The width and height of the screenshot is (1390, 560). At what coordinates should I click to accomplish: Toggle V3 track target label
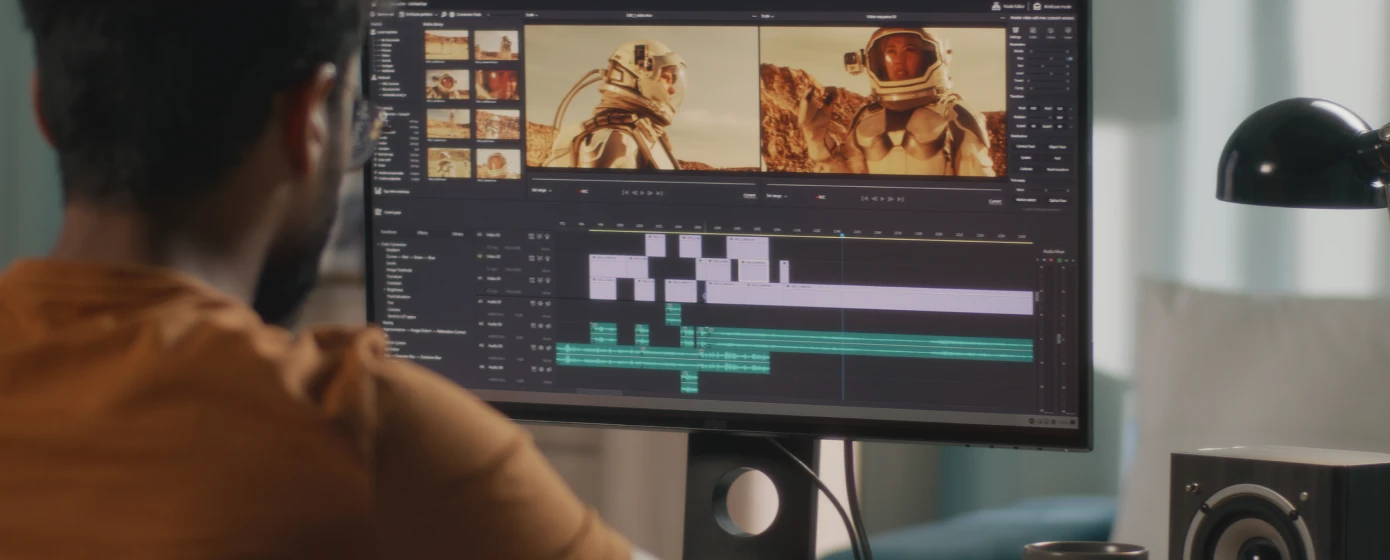click(x=479, y=235)
